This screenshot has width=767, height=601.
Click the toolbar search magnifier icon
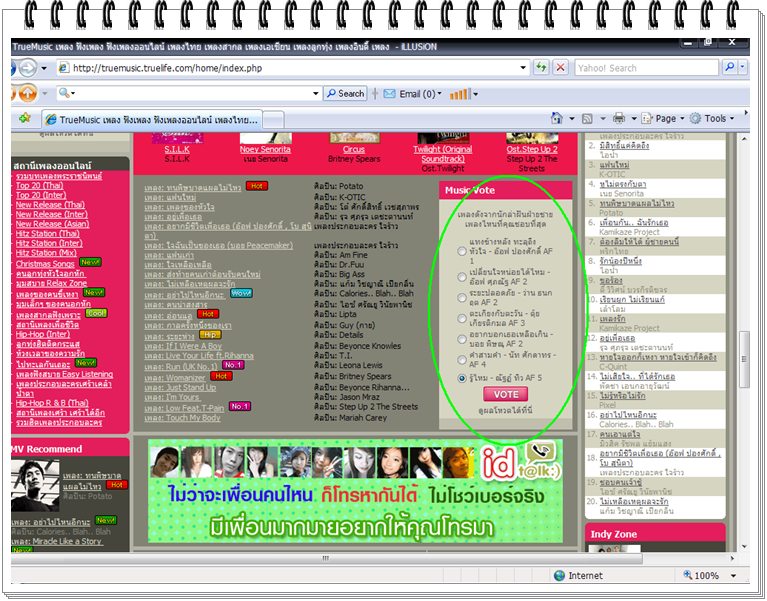pos(64,93)
